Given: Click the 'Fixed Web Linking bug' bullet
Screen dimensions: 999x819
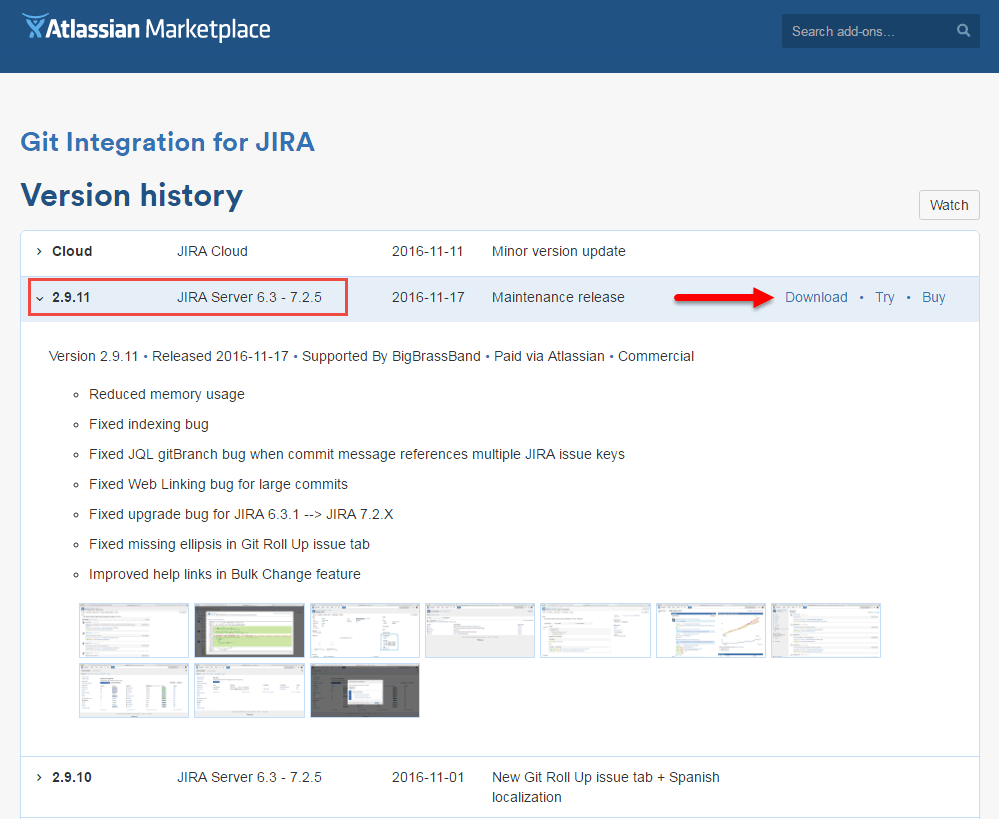Looking at the screenshot, I should click(x=219, y=484).
